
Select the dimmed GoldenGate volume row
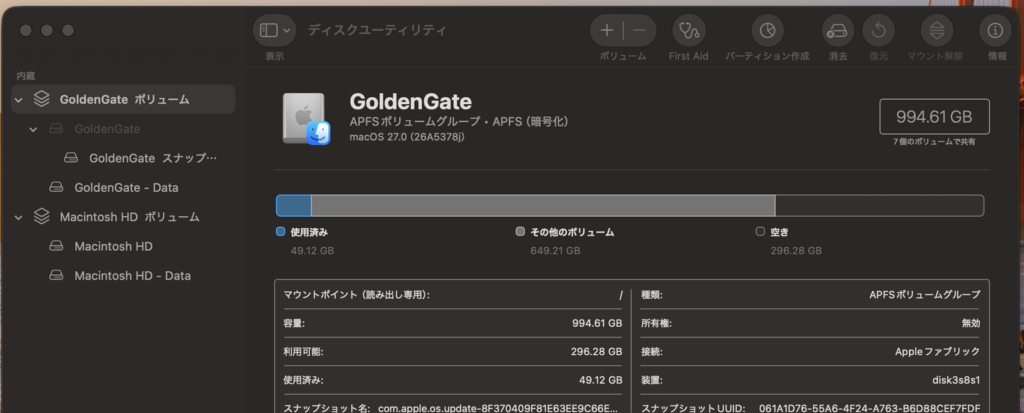pyautogui.click(x=123, y=129)
